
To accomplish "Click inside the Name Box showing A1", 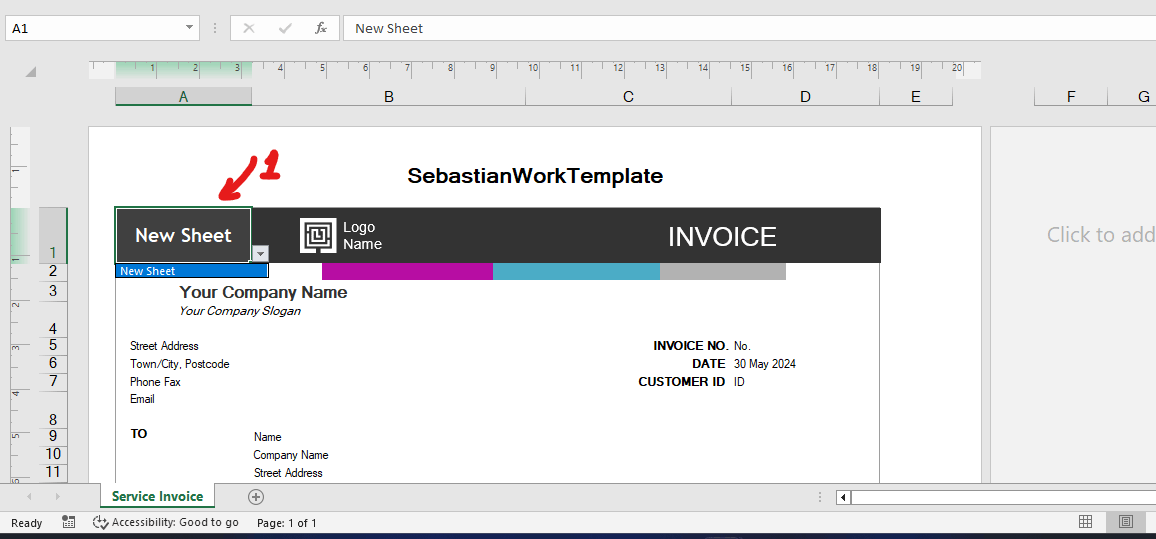I will coord(94,28).
